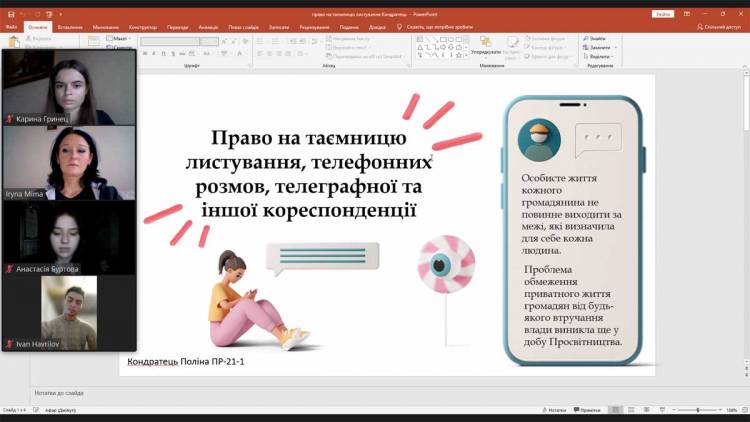Click the spell check status bar icon
The height and width of the screenshot is (422, 750).
click(35, 410)
